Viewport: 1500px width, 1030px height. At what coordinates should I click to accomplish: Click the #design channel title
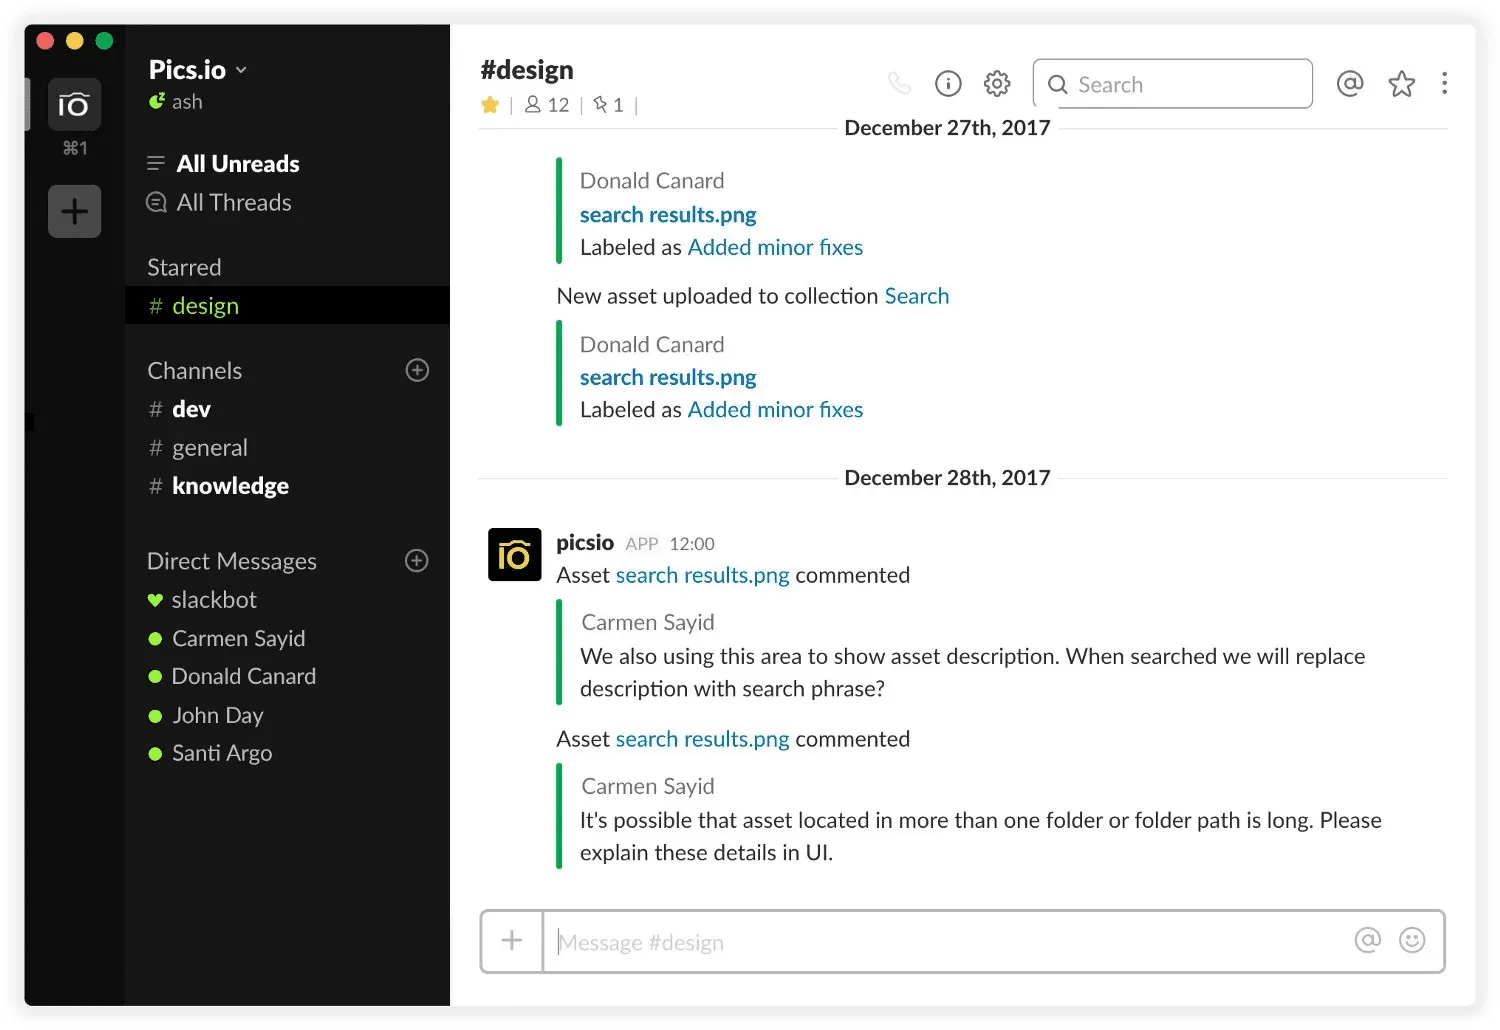click(527, 70)
